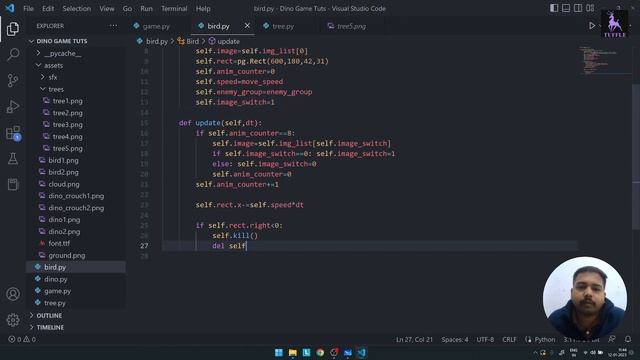Image resolution: width=640 pixels, height=360 pixels.
Task: Click VS Code icon in taskbar
Action: [361, 352]
